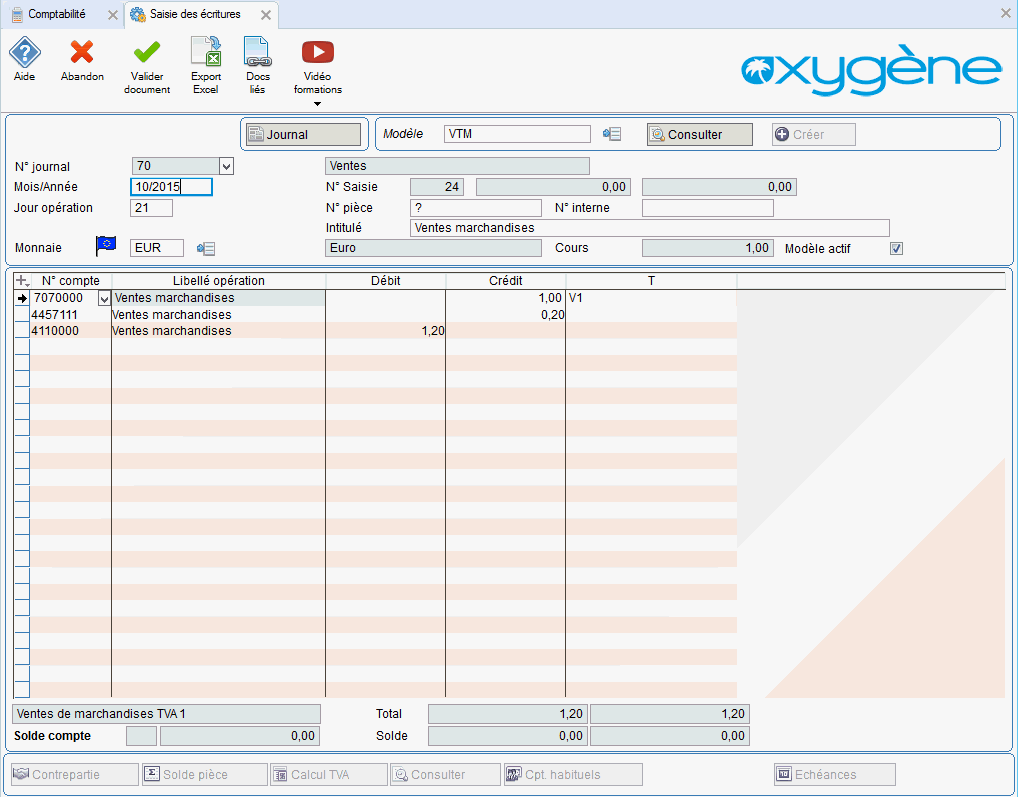Click the Journal button
This screenshot has width=1018, height=797.
(303, 134)
